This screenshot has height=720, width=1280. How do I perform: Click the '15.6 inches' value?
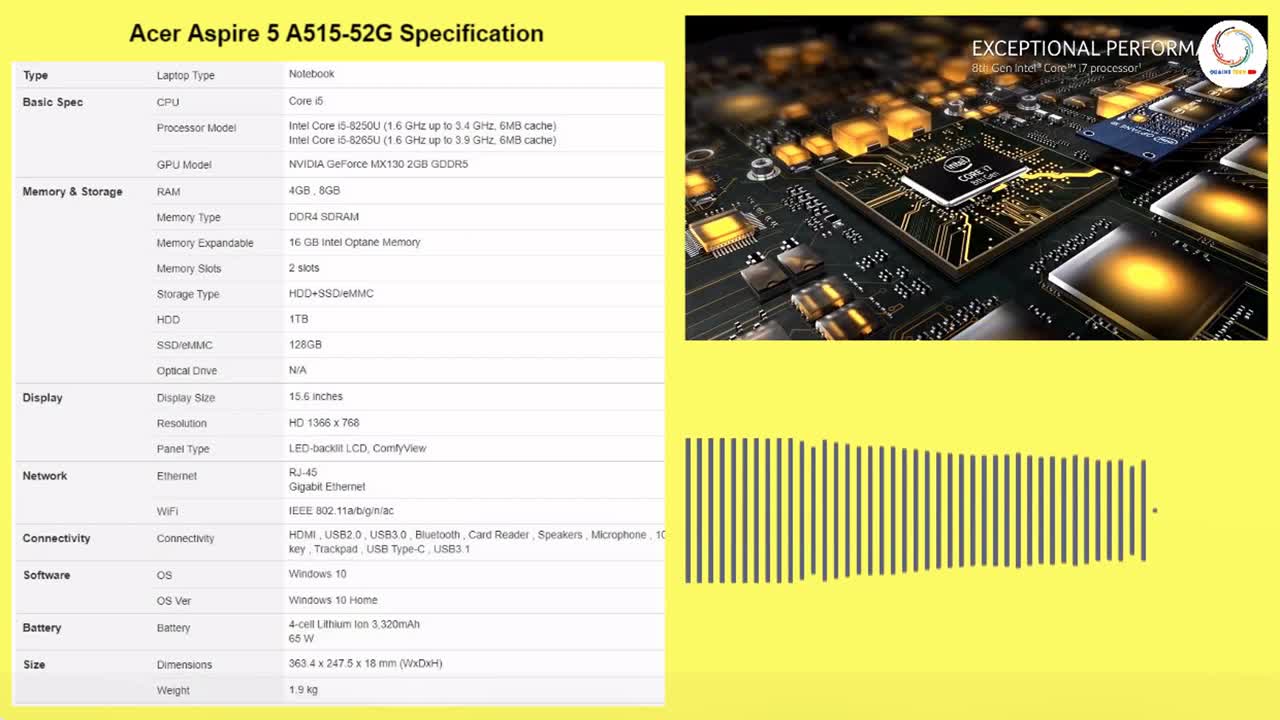[x=315, y=397]
